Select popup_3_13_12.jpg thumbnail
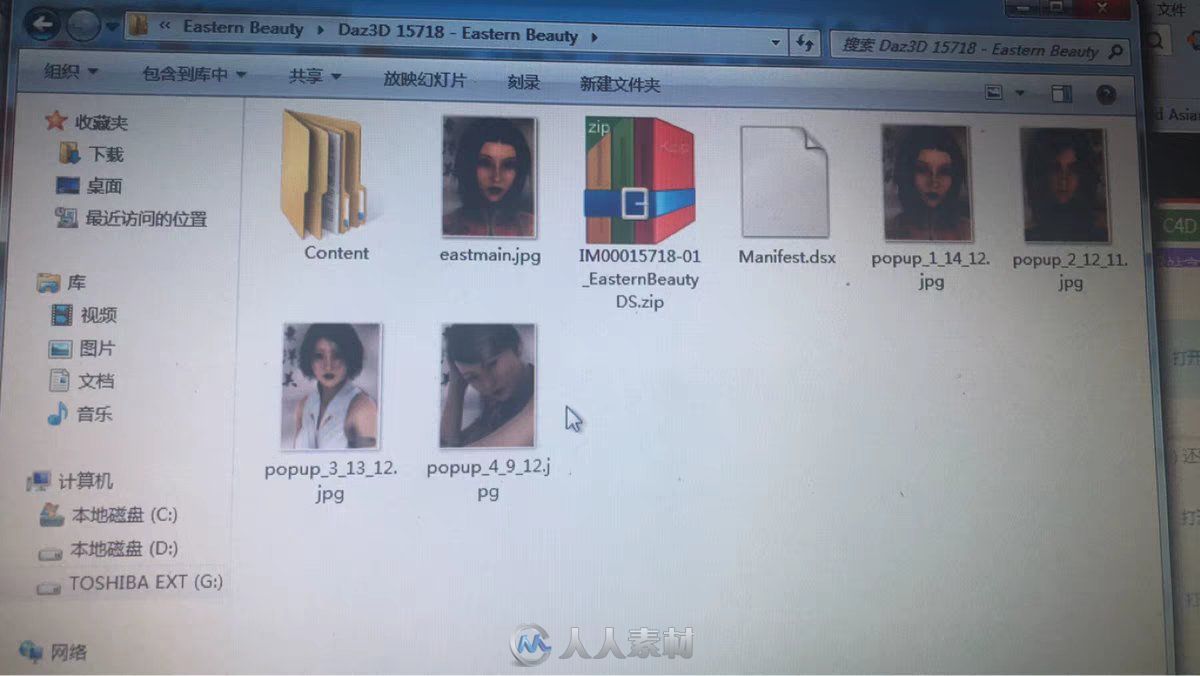 [332, 386]
